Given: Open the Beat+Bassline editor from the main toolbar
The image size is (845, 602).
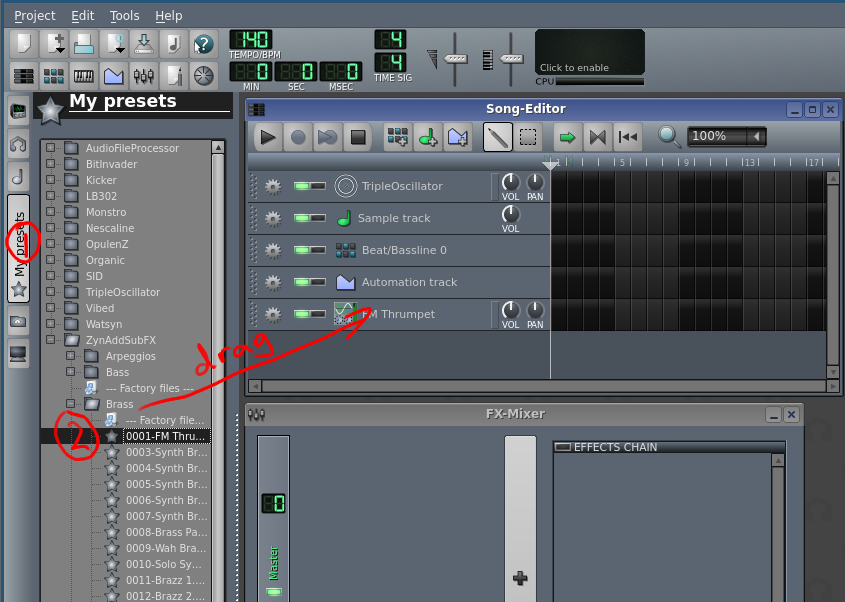Looking at the screenshot, I should pos(52,76).
